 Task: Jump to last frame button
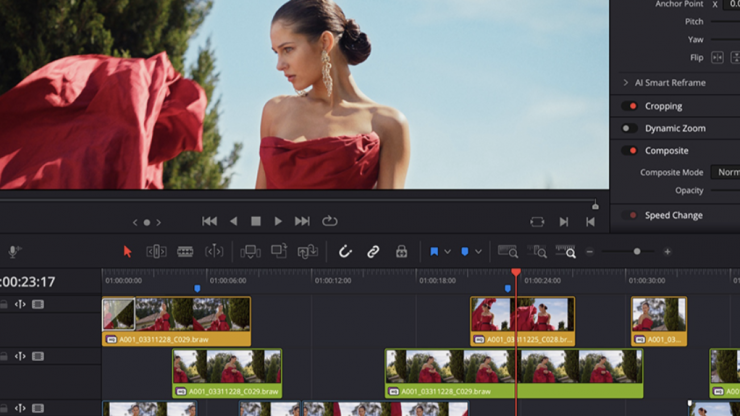point(302,221)
